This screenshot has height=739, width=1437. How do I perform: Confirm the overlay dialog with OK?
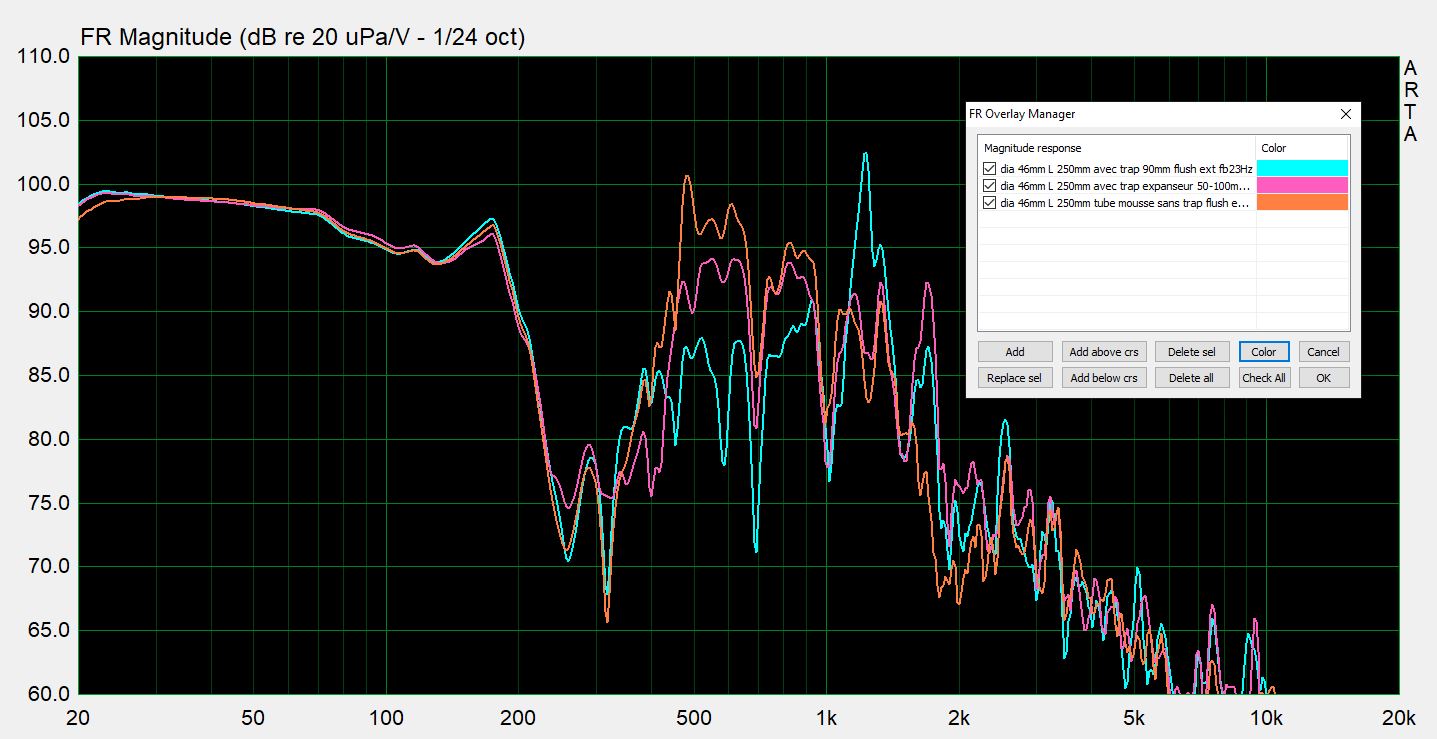(1323, 378)
